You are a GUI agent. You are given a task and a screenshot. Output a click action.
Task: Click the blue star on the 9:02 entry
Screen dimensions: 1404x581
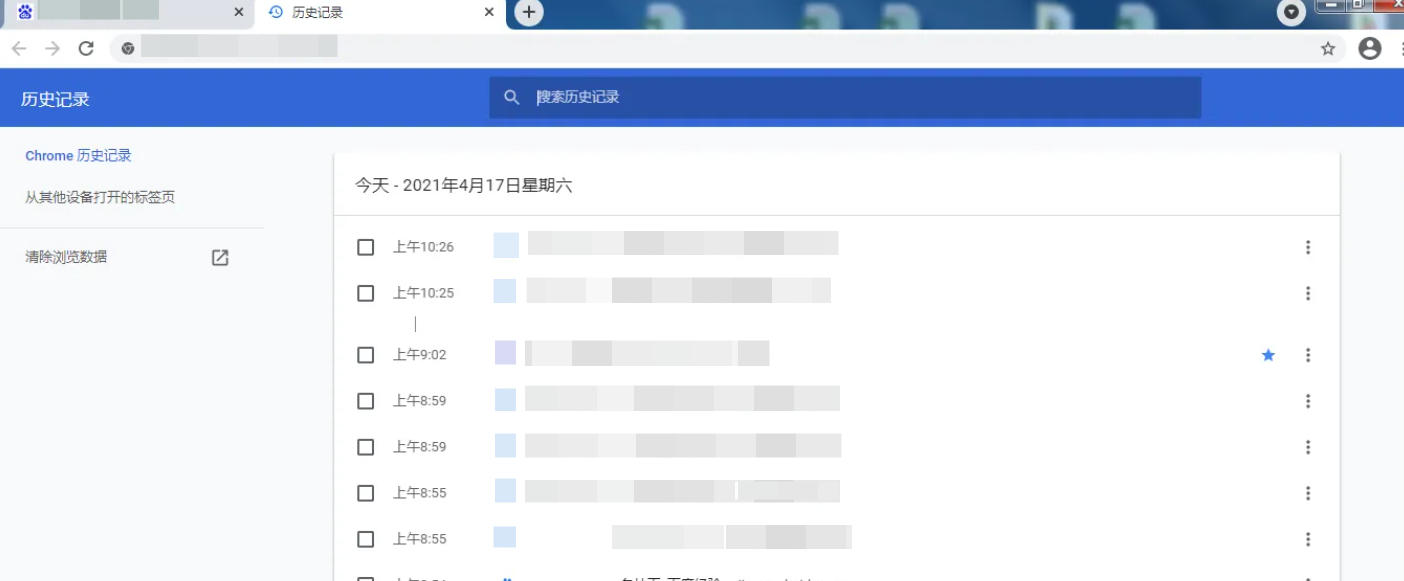click(1268, 354)
